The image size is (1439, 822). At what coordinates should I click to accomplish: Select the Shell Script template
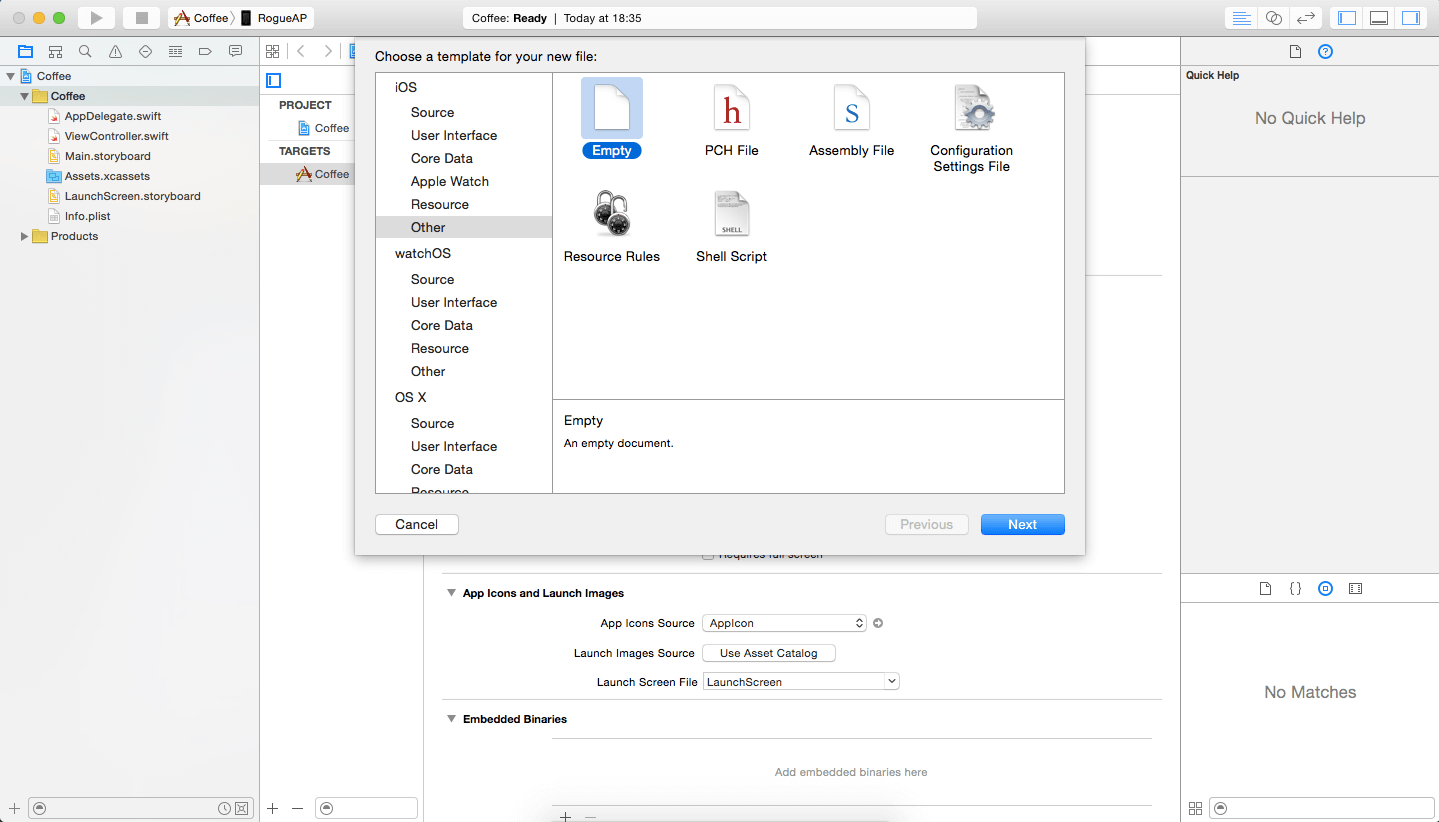point(732,226)
